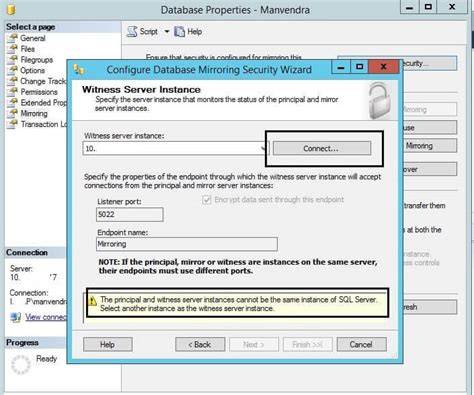The image size is (474, 395).
Task: Go to previous step with Back button
Action: [x=200, y=344]
